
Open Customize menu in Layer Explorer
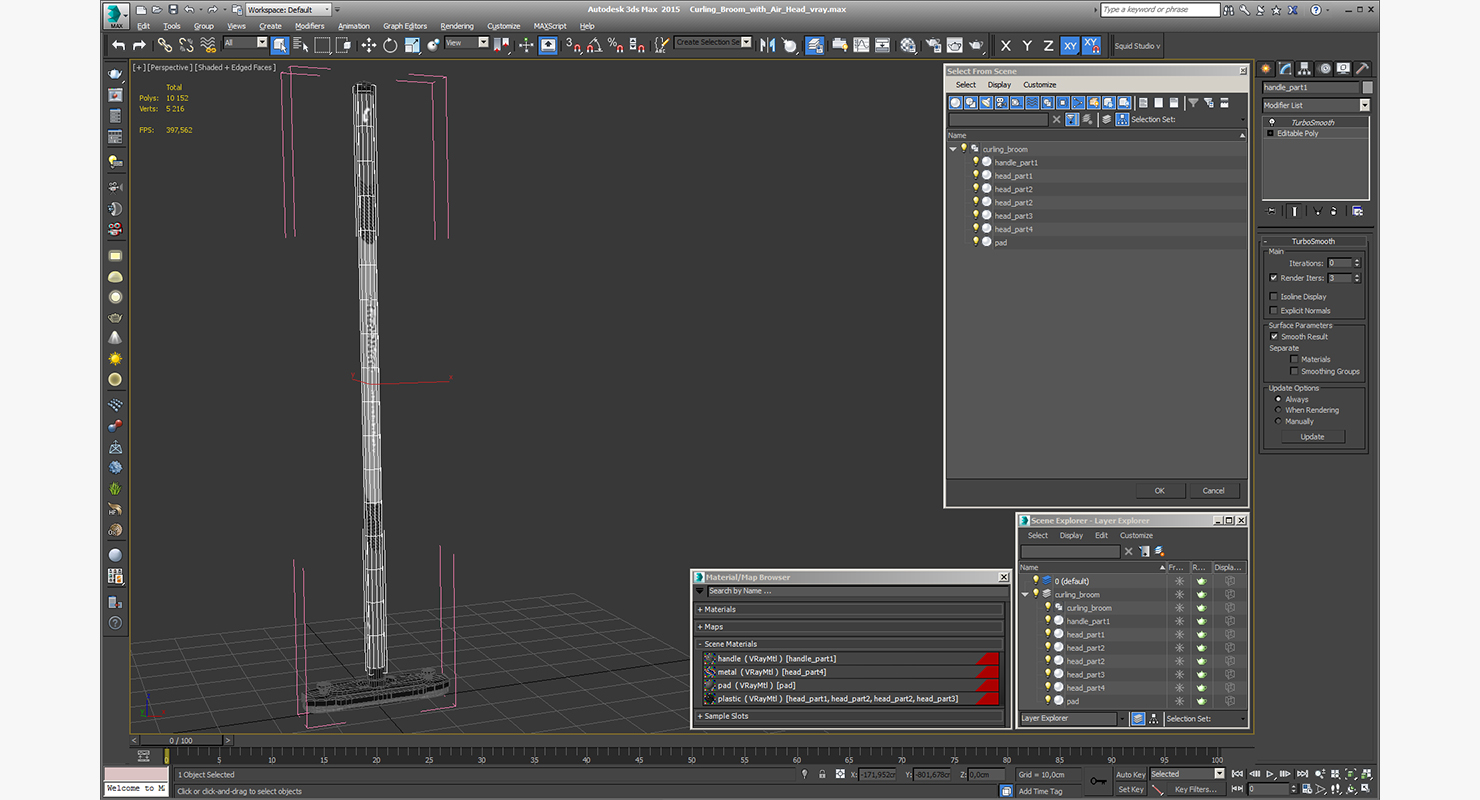(1136, 535)
